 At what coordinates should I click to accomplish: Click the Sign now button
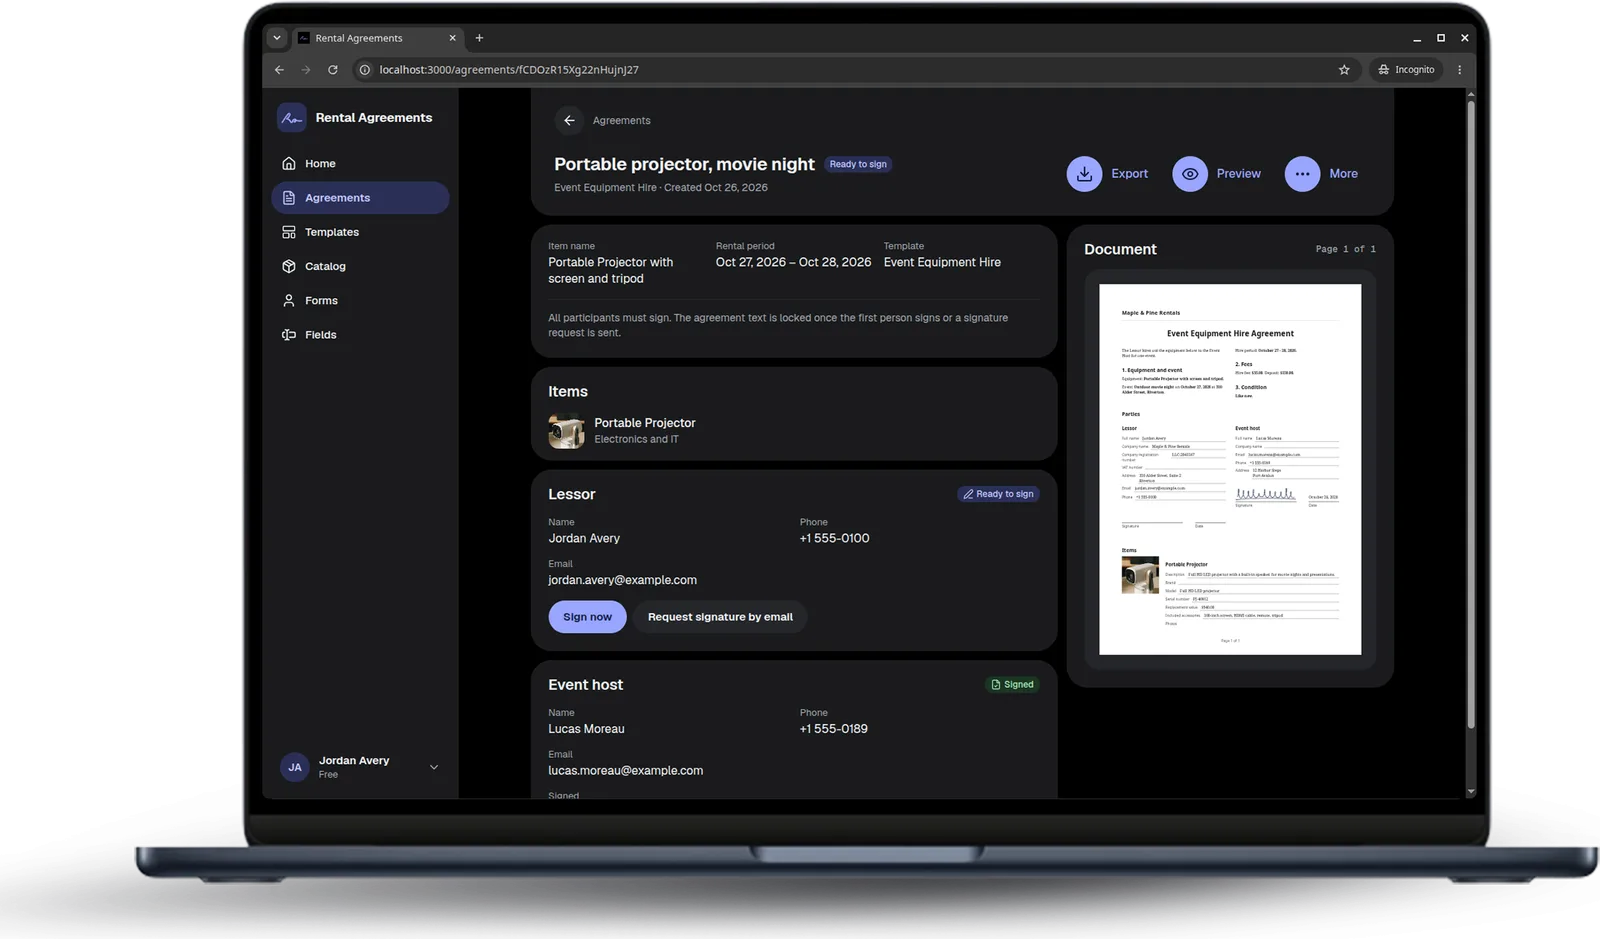coord(587,617)
